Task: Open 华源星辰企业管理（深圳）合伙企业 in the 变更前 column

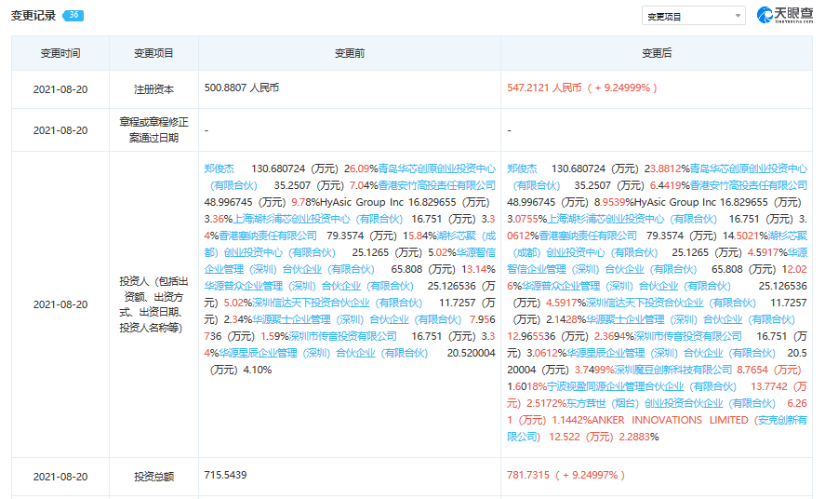Action: pyautogui.click(x=324, y=353)
